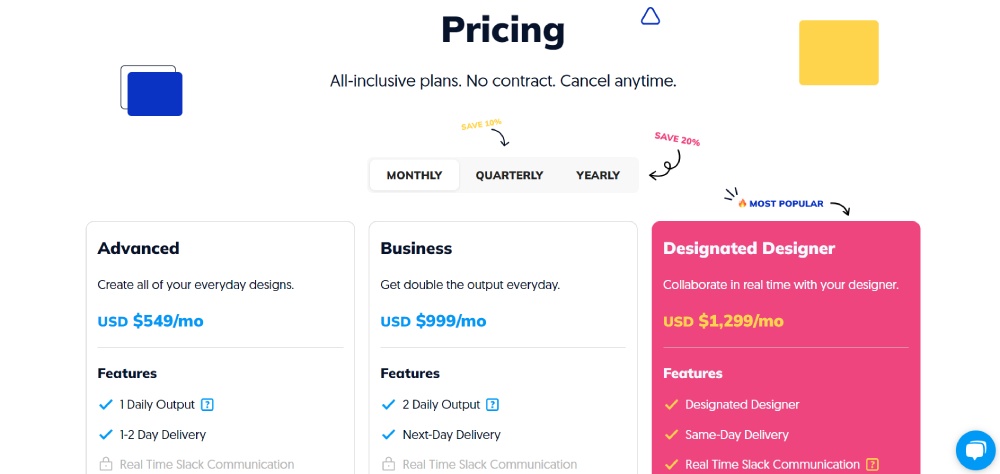Click the Save 20% label
This screenshot has height=474, width=1000.
click(x=677, y=139)
